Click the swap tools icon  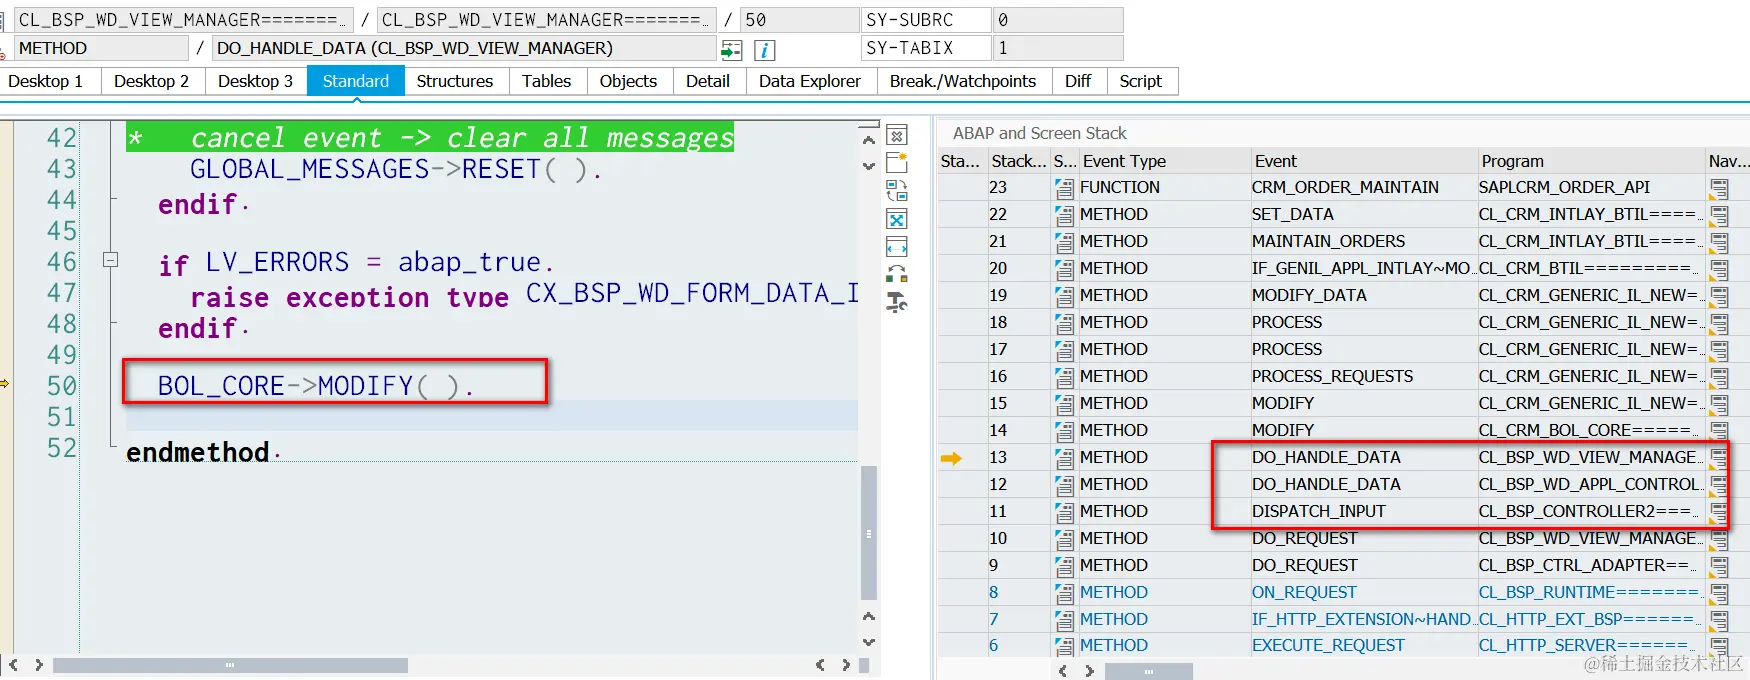point(897,274)
